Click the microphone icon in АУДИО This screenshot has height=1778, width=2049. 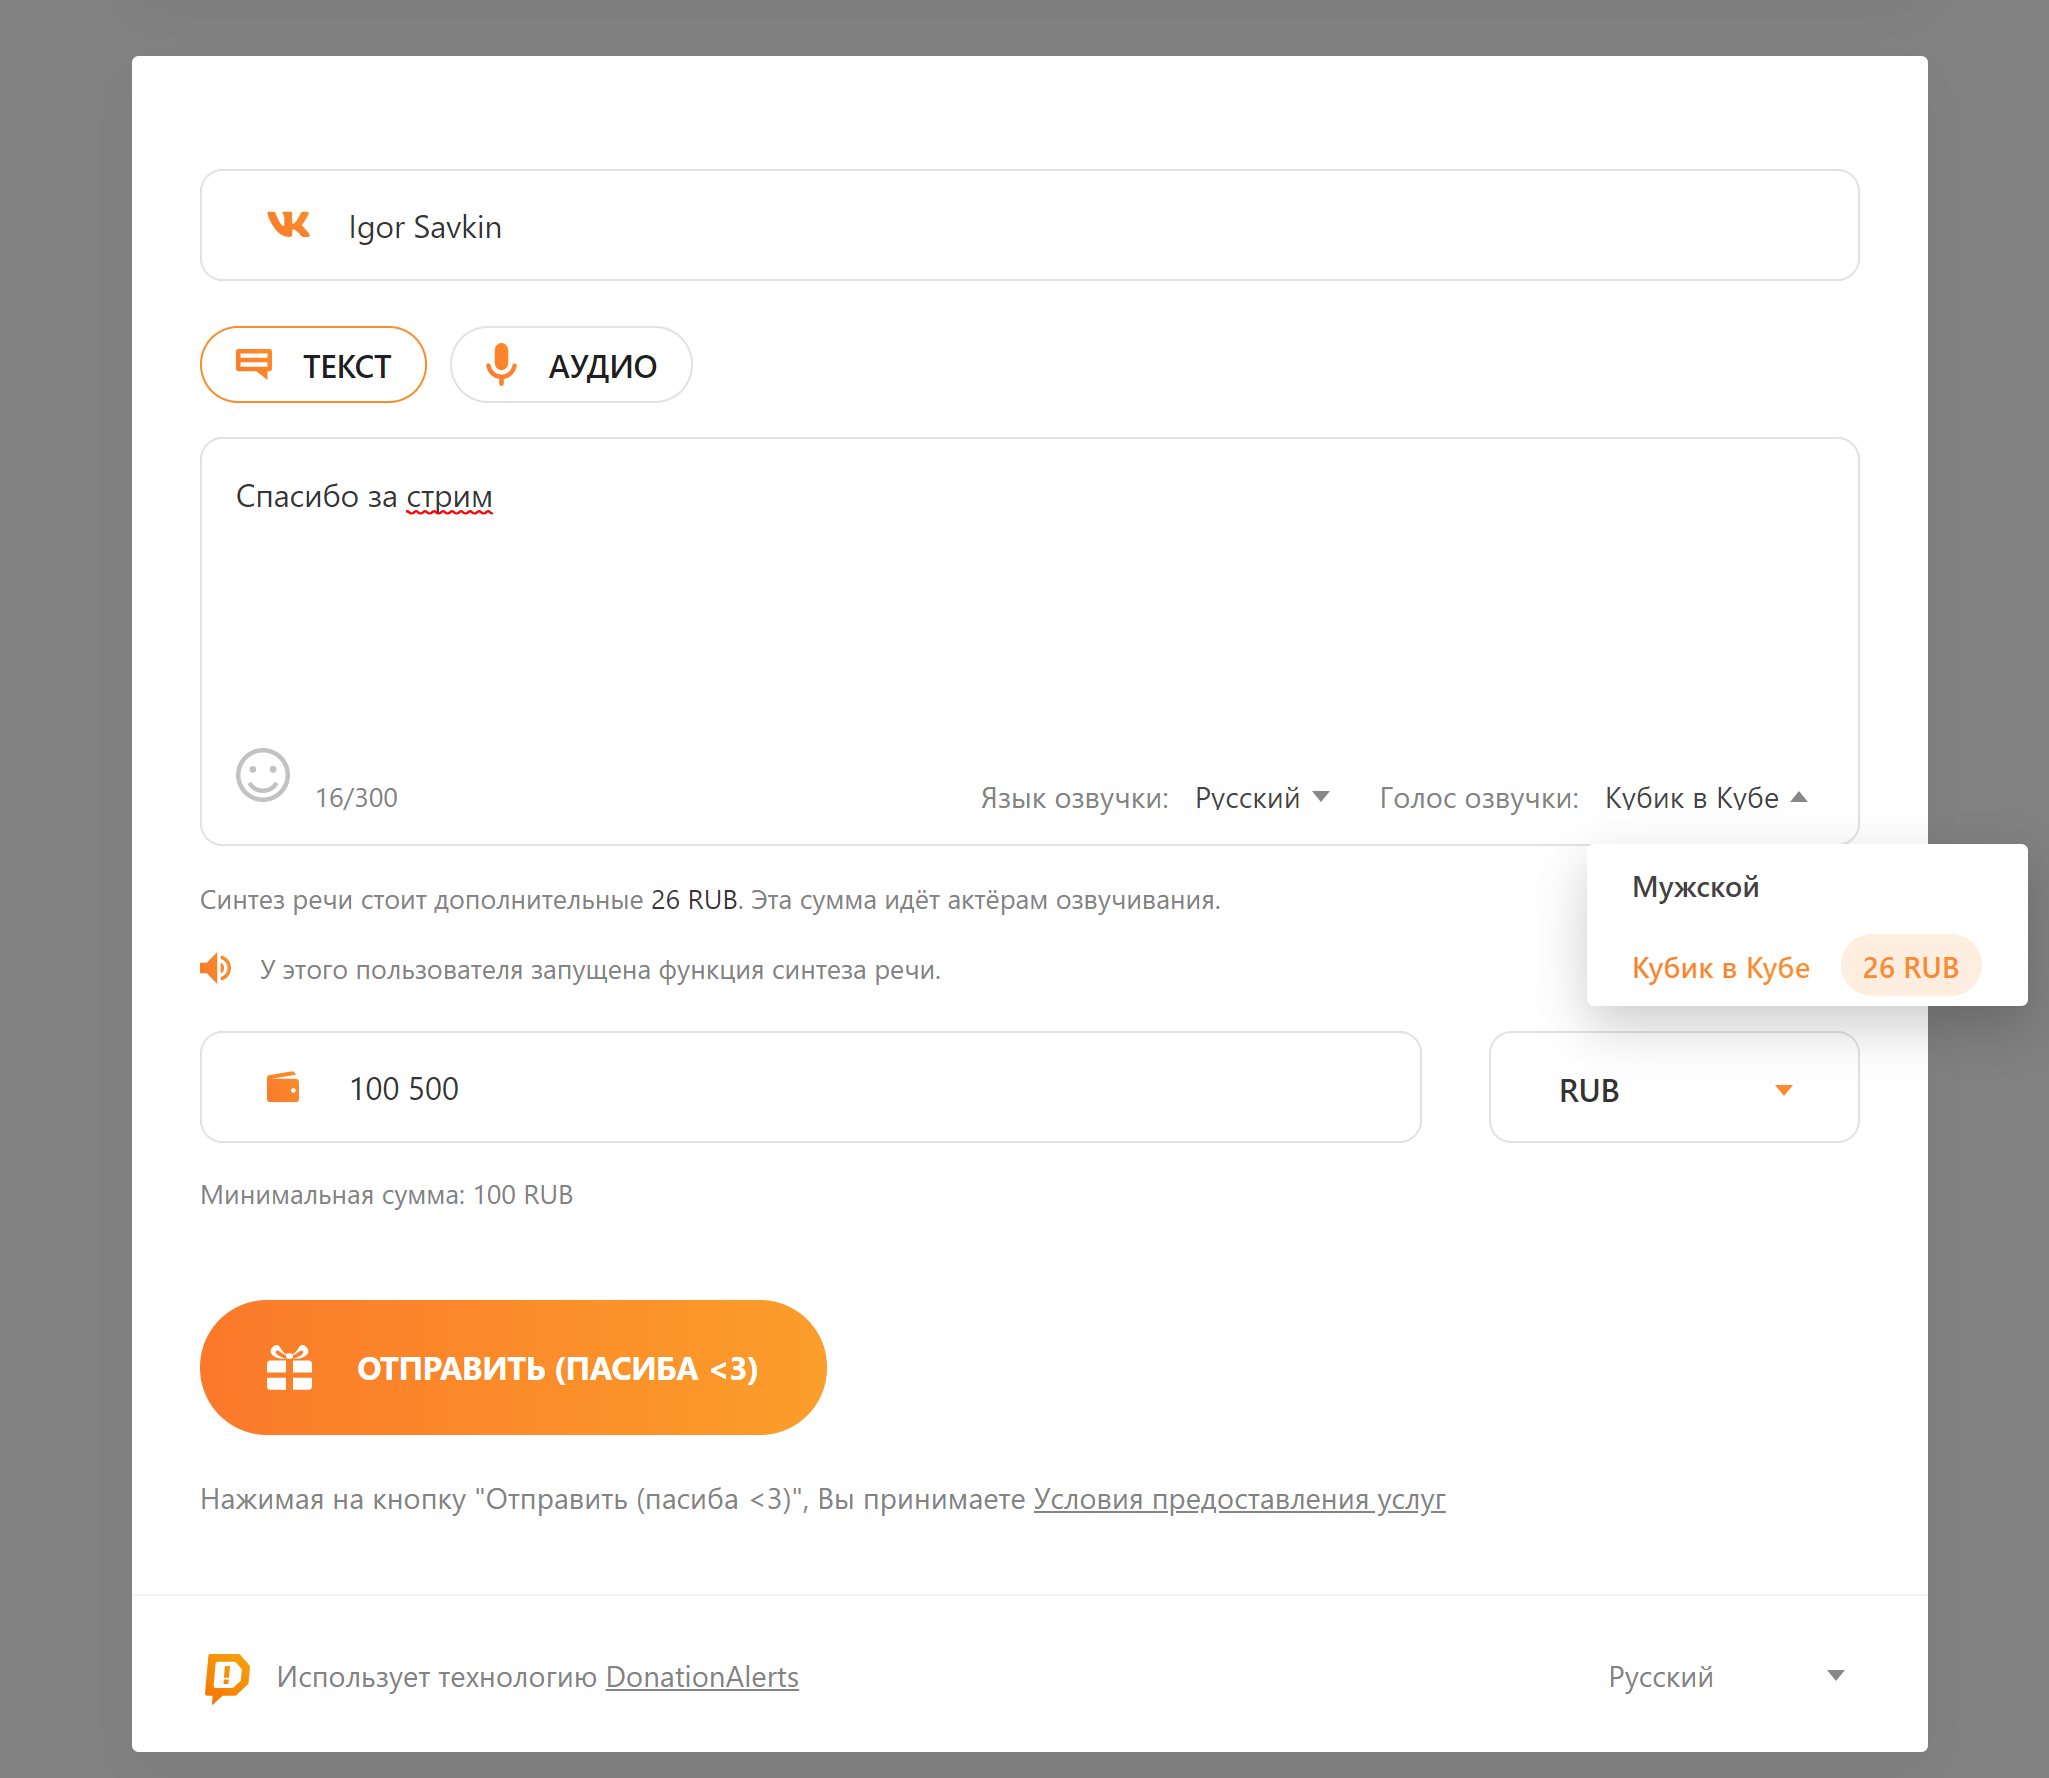[x=501, y=365]
